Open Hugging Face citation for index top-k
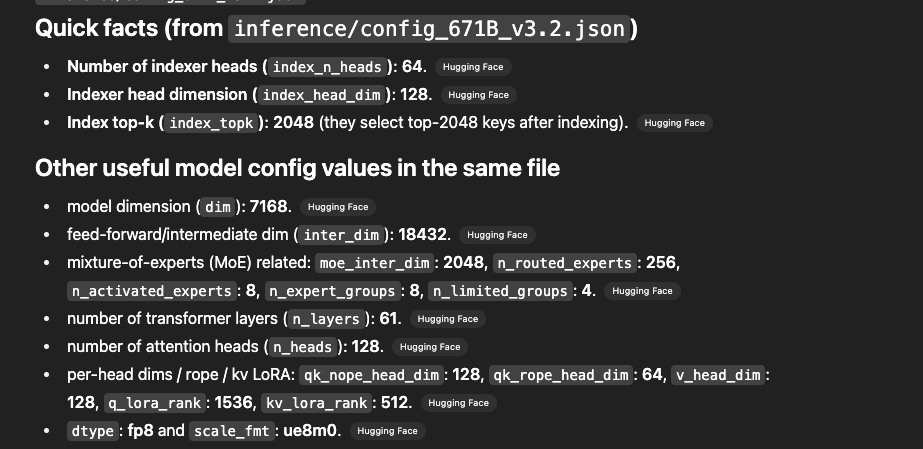The height and width of the screenshot is (449, 923). pos(674,123)
